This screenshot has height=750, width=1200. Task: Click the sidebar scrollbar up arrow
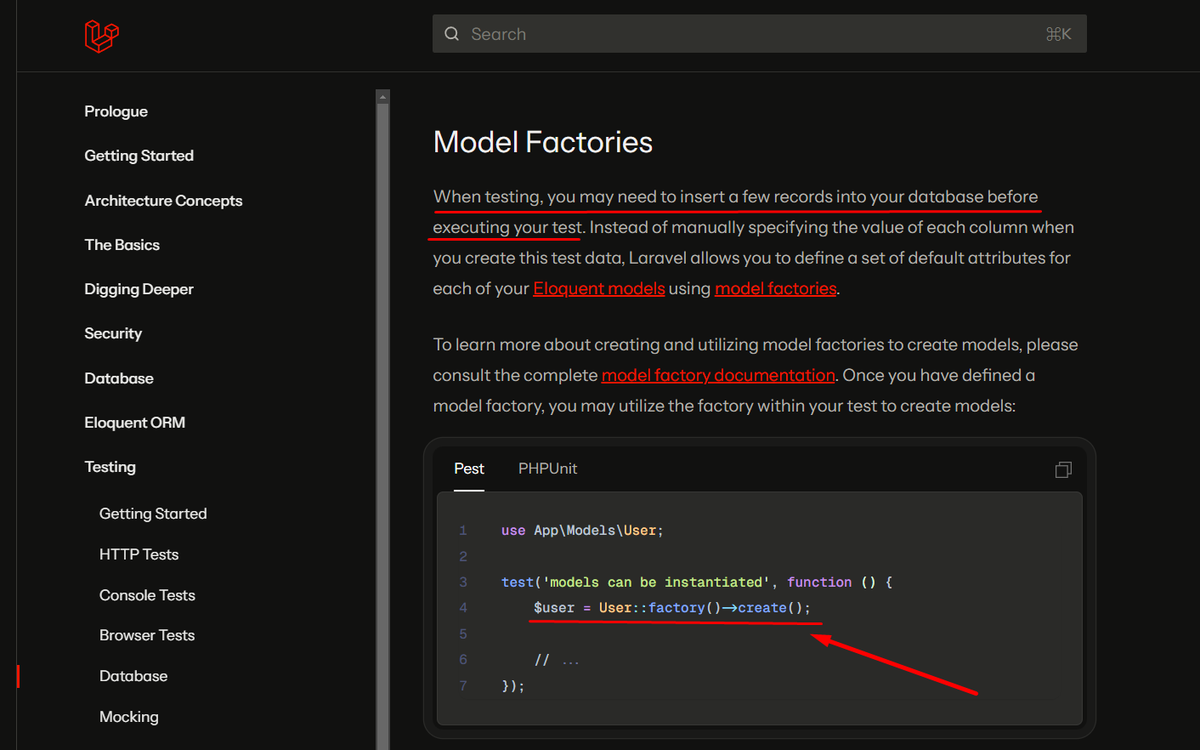(382, 97)
